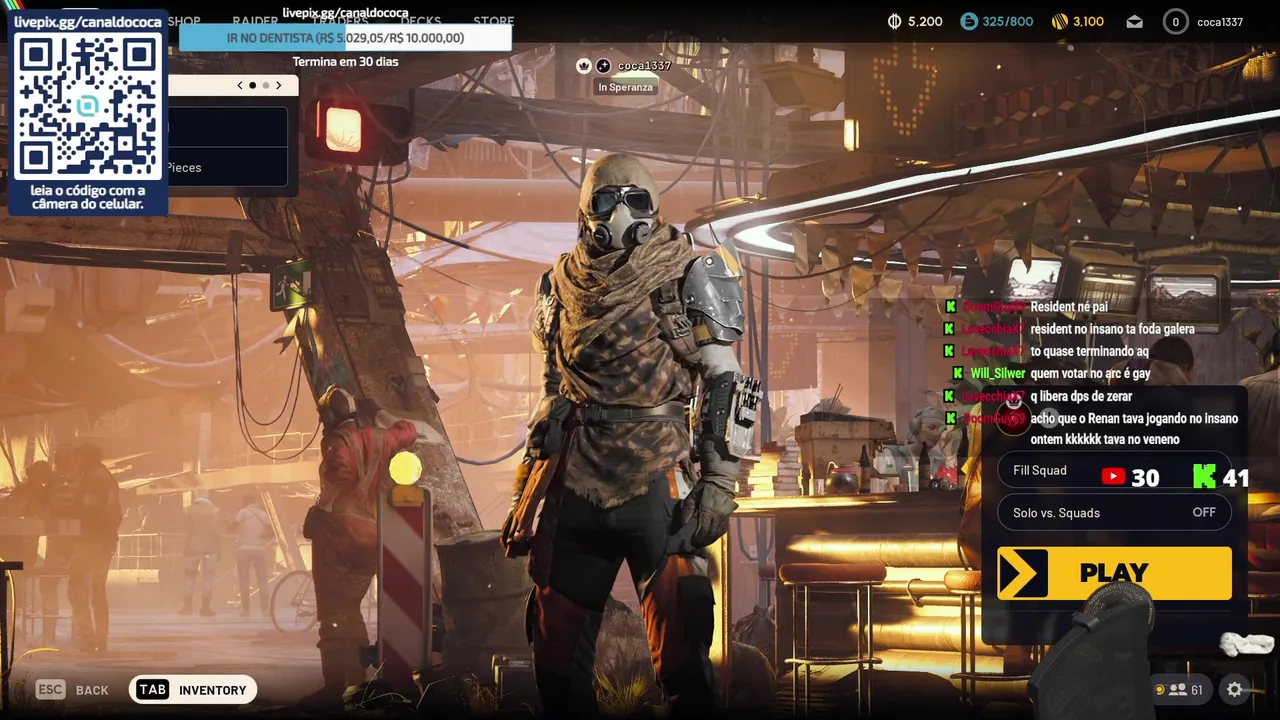The image size is (1280, 720).
Task: Click the 'In Speranza' status label
Action: [x=625, y=87]
